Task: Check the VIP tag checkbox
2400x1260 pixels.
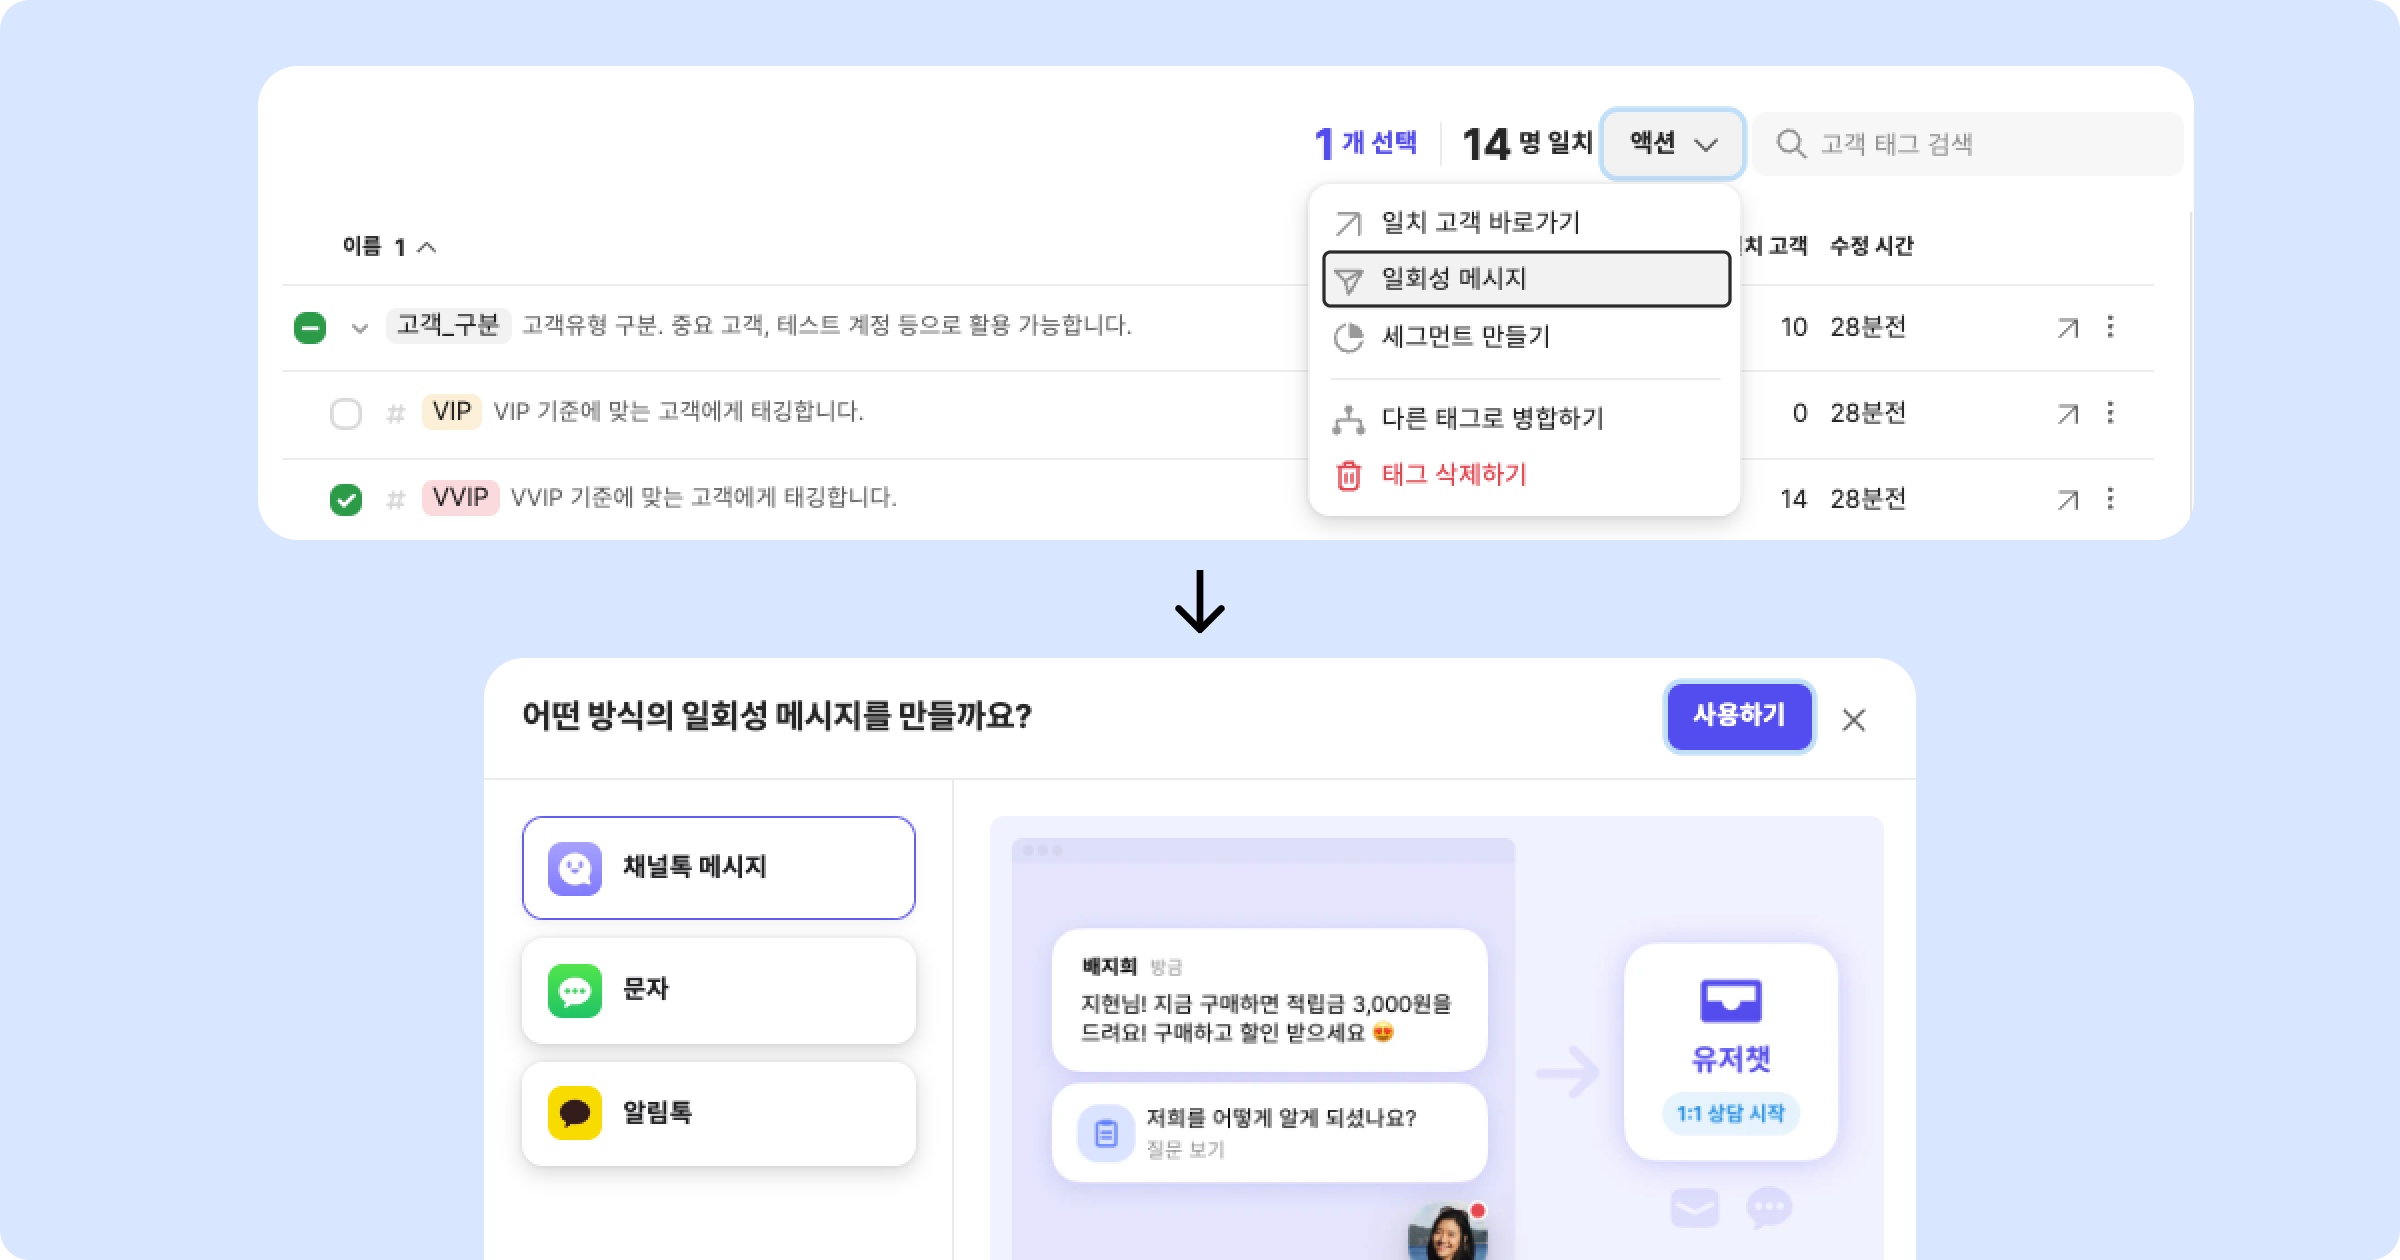Action: (346, 413)
